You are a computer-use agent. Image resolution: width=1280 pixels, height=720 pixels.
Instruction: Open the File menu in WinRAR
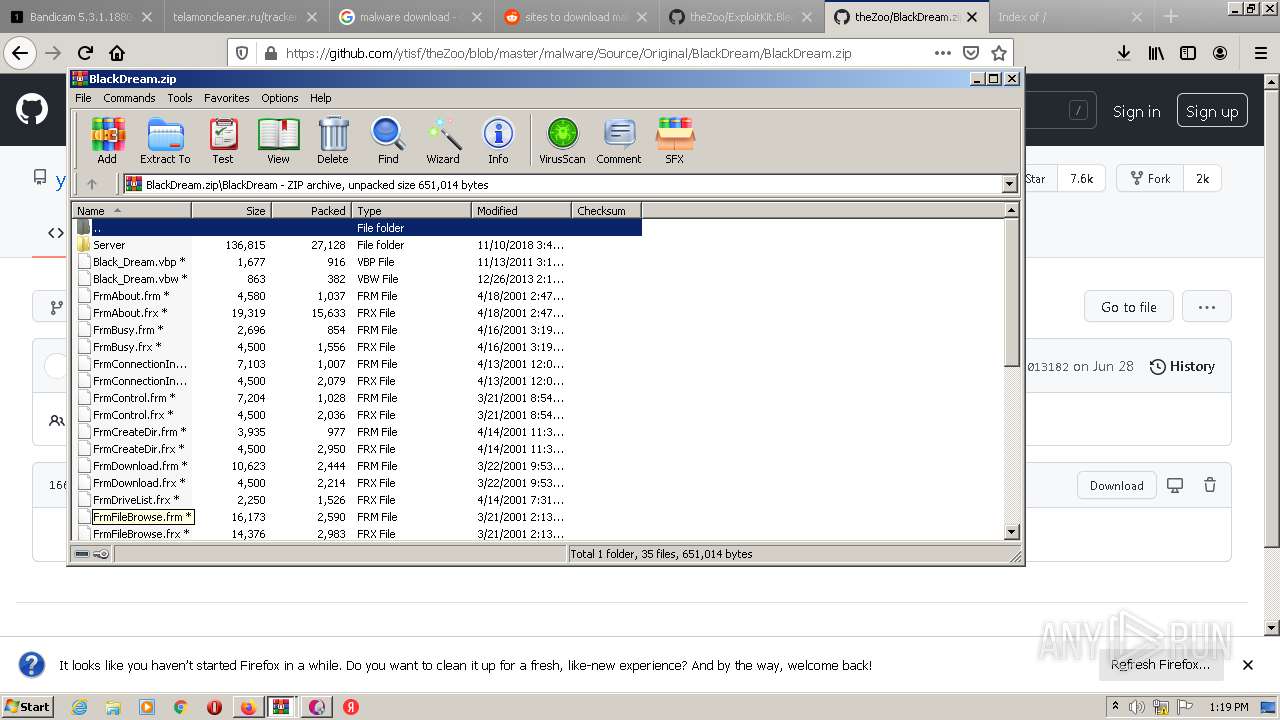click(83, 98)
